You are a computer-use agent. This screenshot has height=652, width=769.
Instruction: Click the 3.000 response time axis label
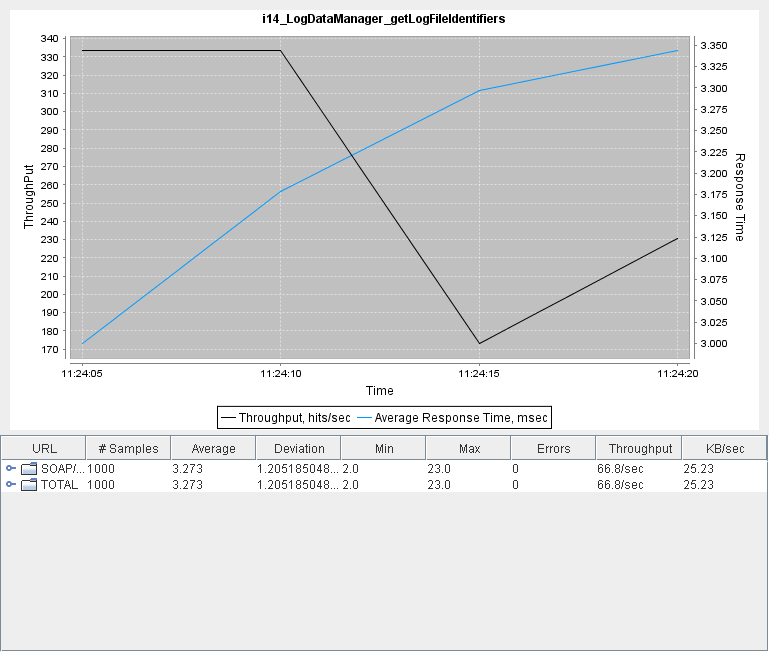coord(714,343)
